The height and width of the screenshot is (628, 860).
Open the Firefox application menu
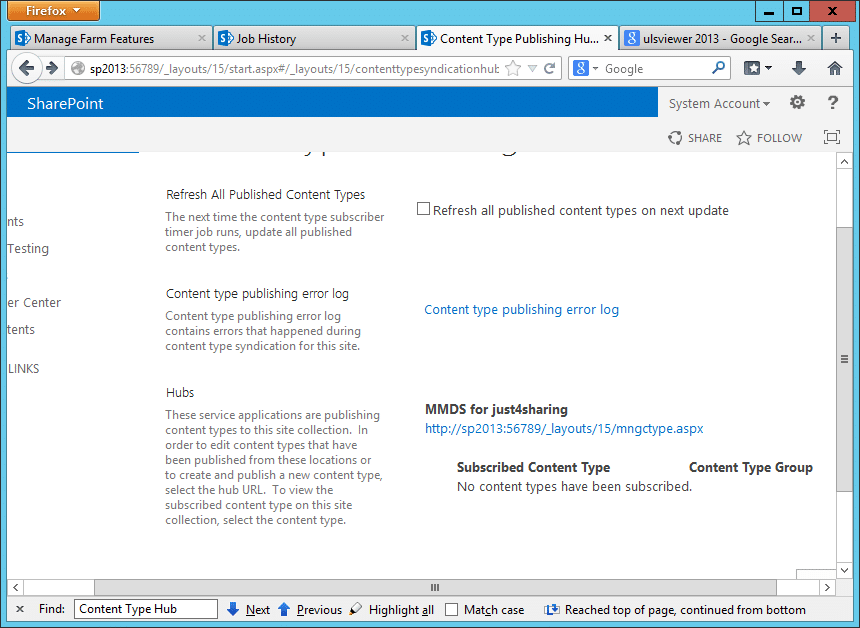tap(53, 10)
